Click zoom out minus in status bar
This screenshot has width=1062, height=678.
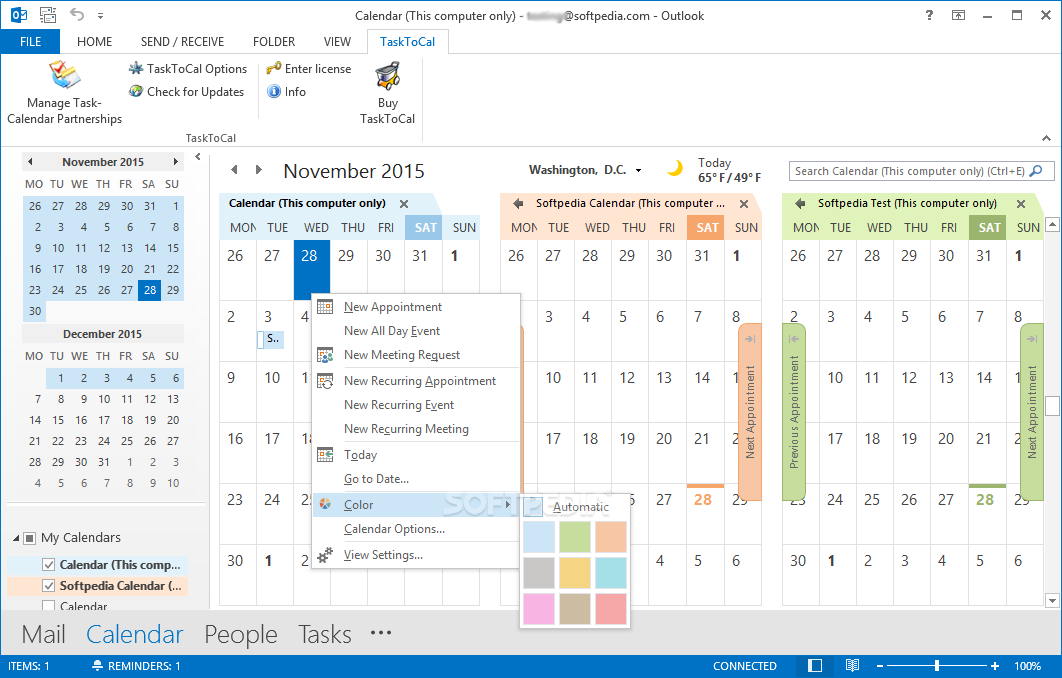(x=880, y=666)
